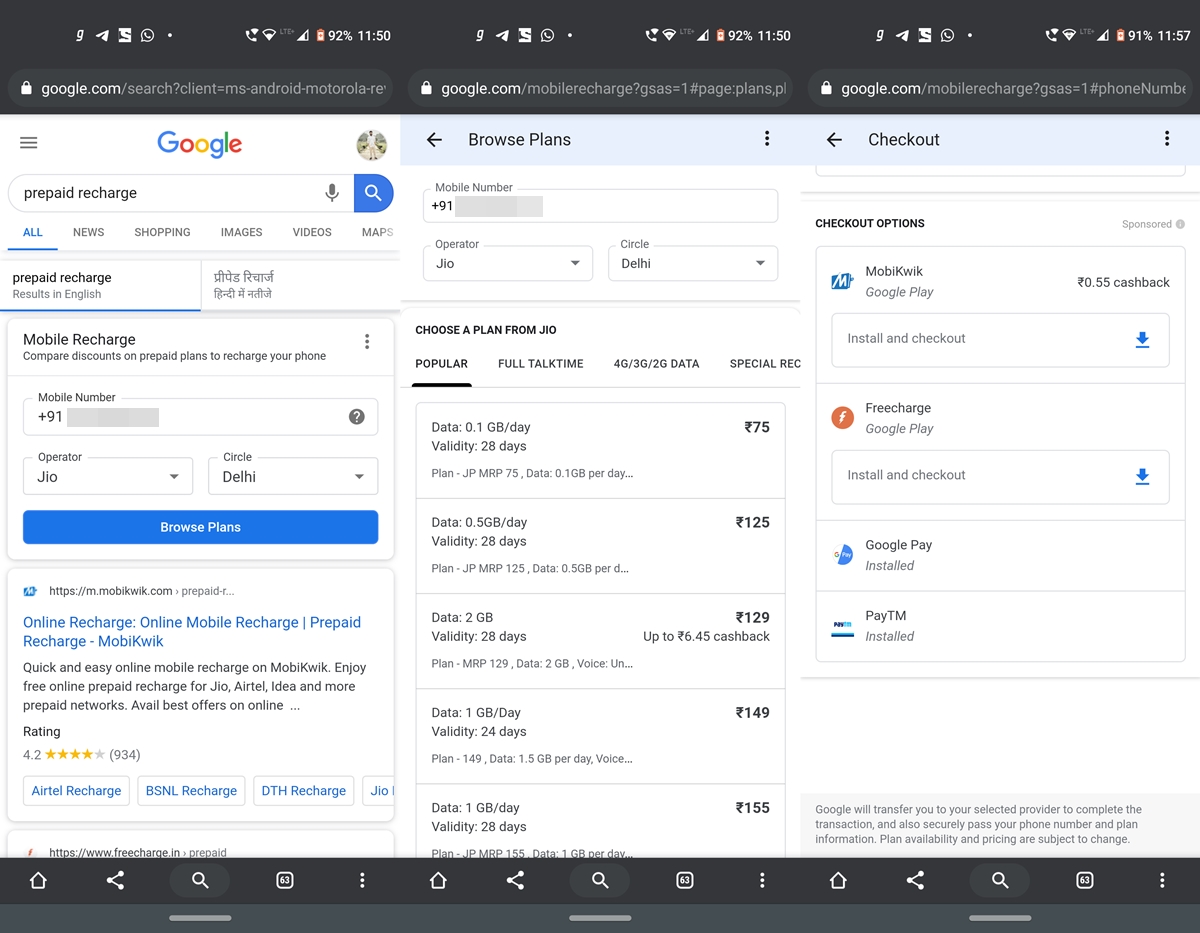Screen dimensions: 1200x933
Task: Tap the MobiKwik download icon
Action: [x=1142, y=340]
